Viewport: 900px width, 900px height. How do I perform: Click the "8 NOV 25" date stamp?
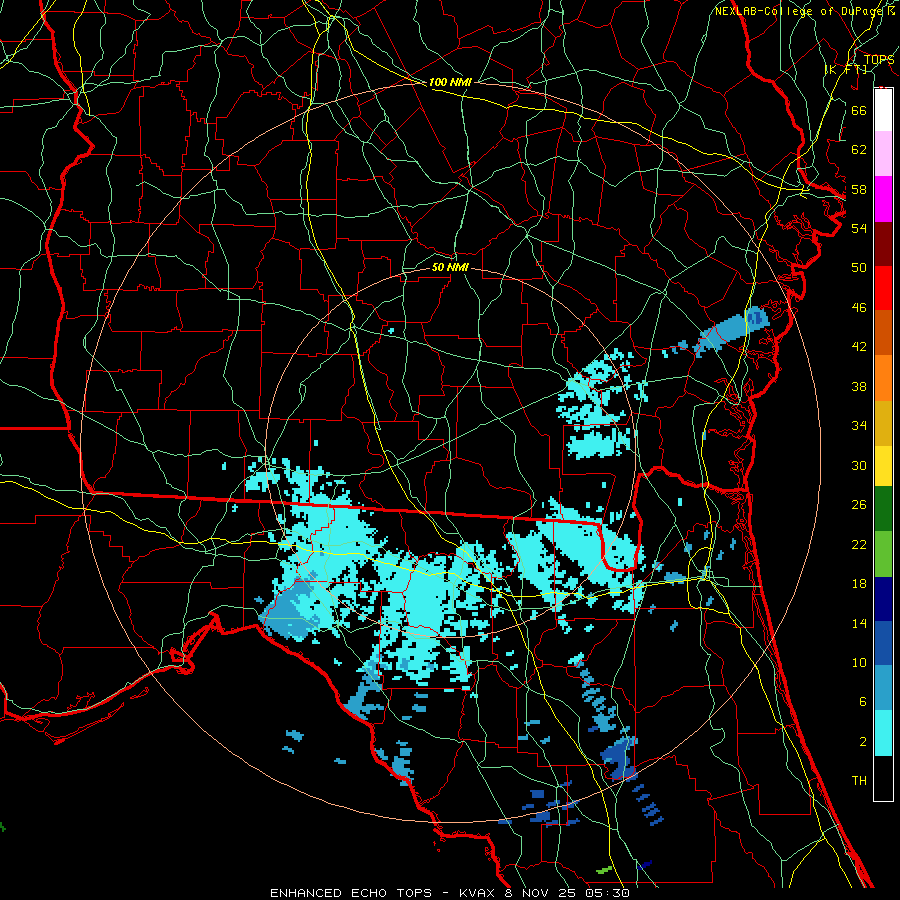542,893
